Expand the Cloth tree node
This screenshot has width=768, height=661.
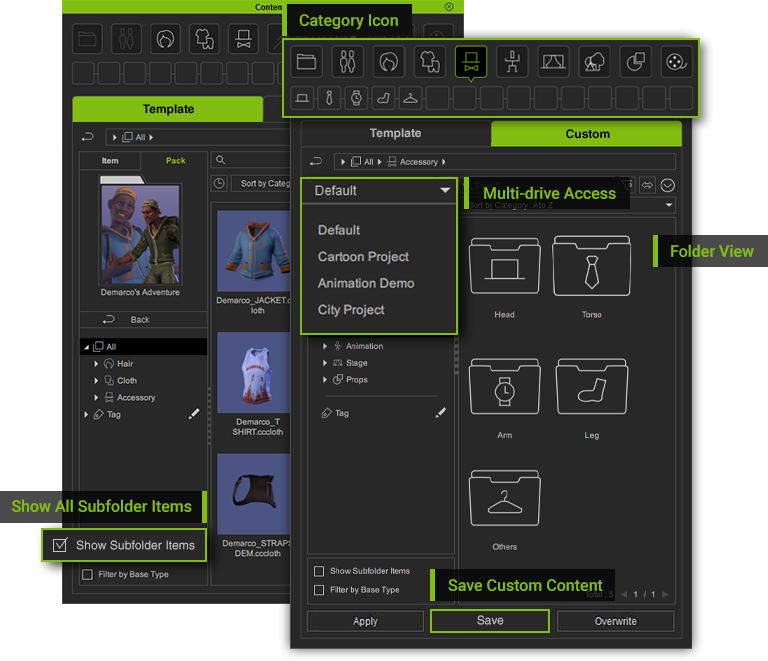[x=97, y=381]
